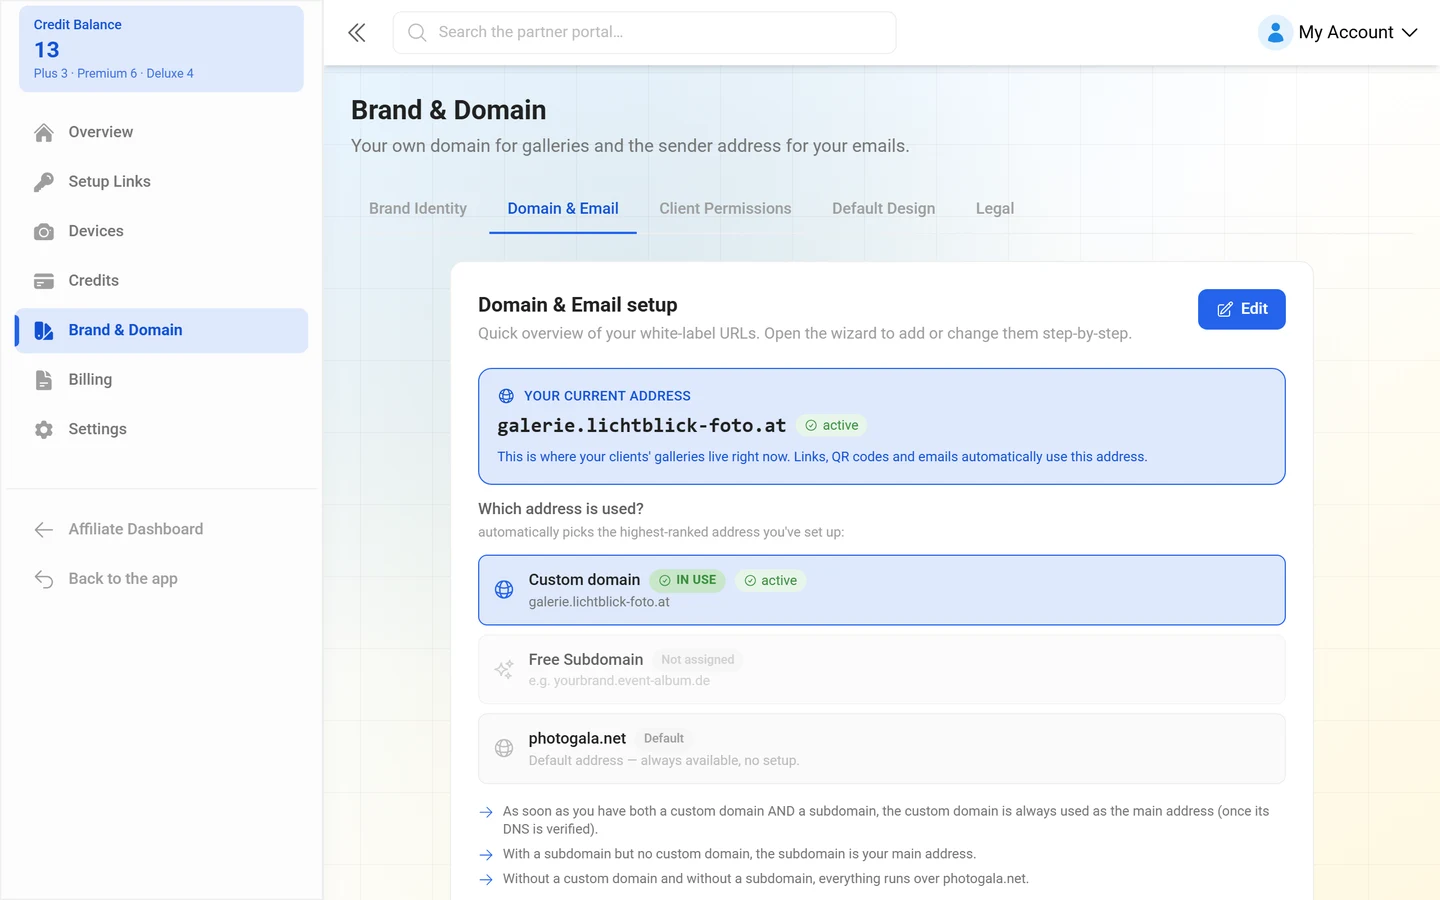Click the 'Domain & Email setup' heading
The image size is (1440, 900).
click(578, 305)
